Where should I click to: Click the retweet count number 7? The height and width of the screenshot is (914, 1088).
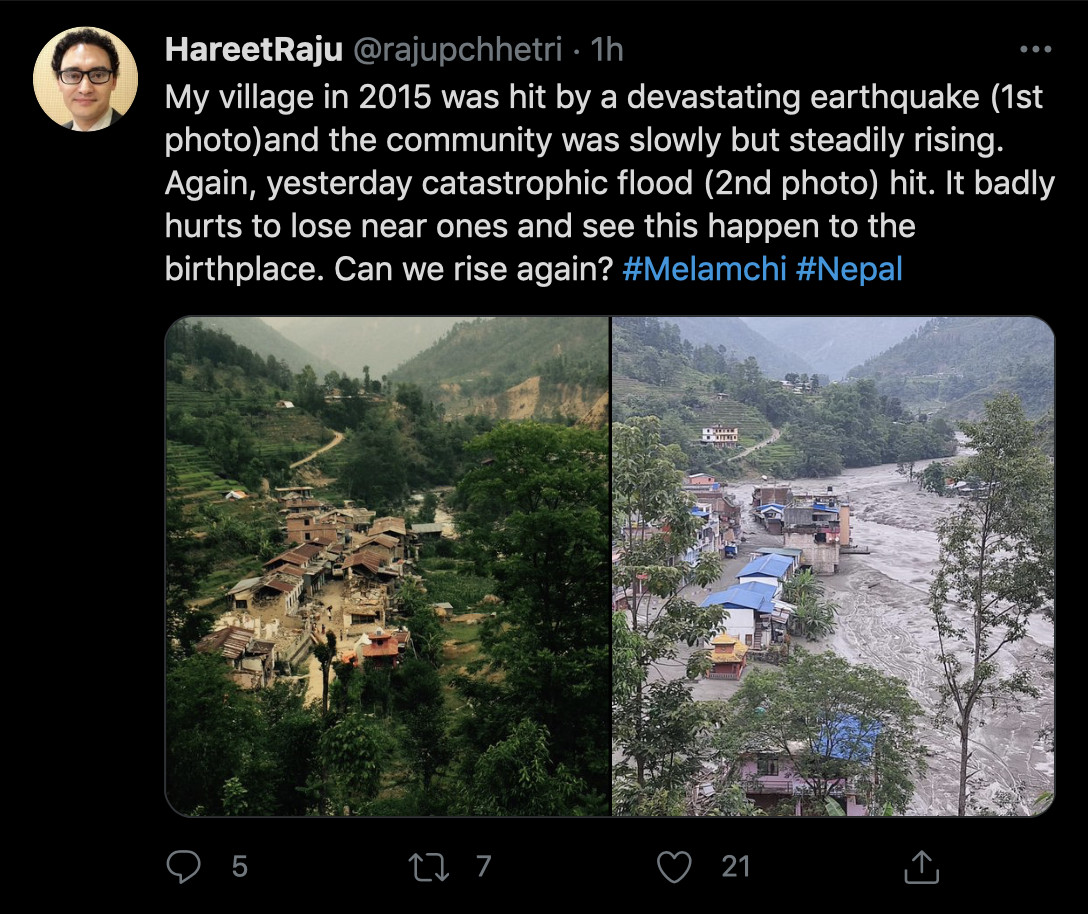pyautogui.click(x=484, y=866)
